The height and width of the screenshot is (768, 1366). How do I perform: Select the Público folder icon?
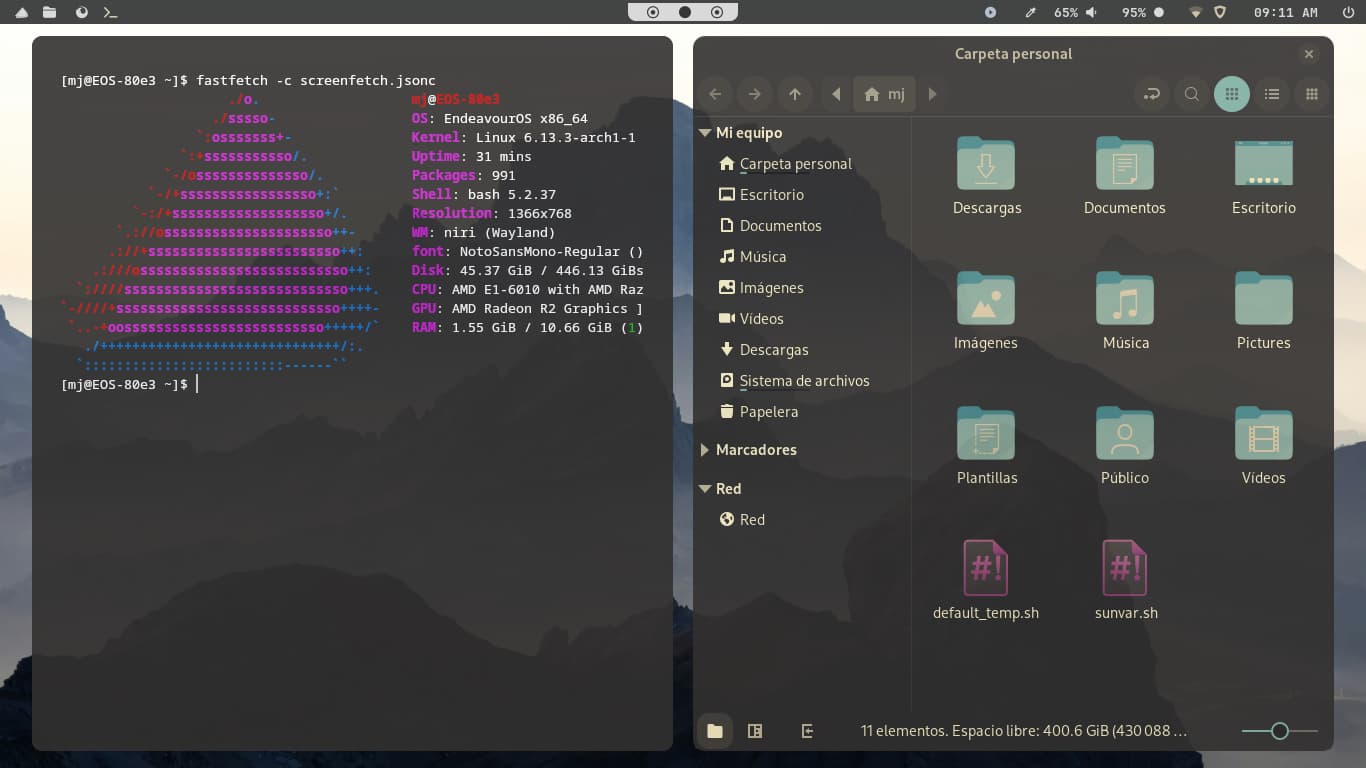click(x=1125, y=433)
